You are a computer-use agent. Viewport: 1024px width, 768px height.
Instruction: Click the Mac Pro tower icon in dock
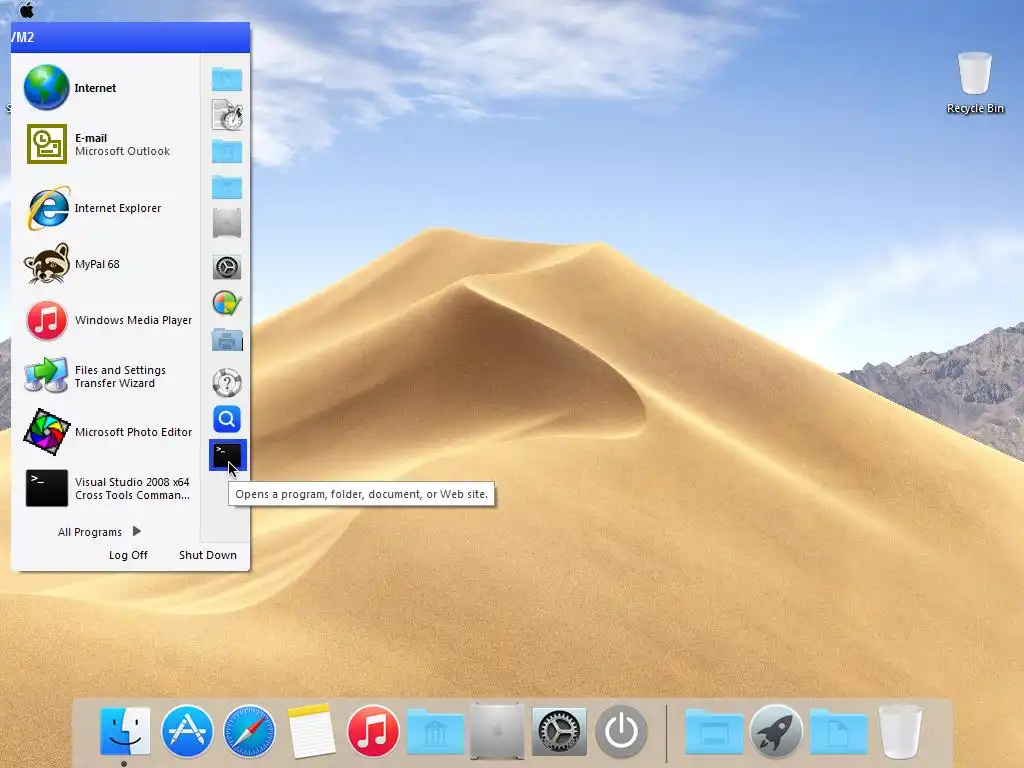[x=497, y=731]
